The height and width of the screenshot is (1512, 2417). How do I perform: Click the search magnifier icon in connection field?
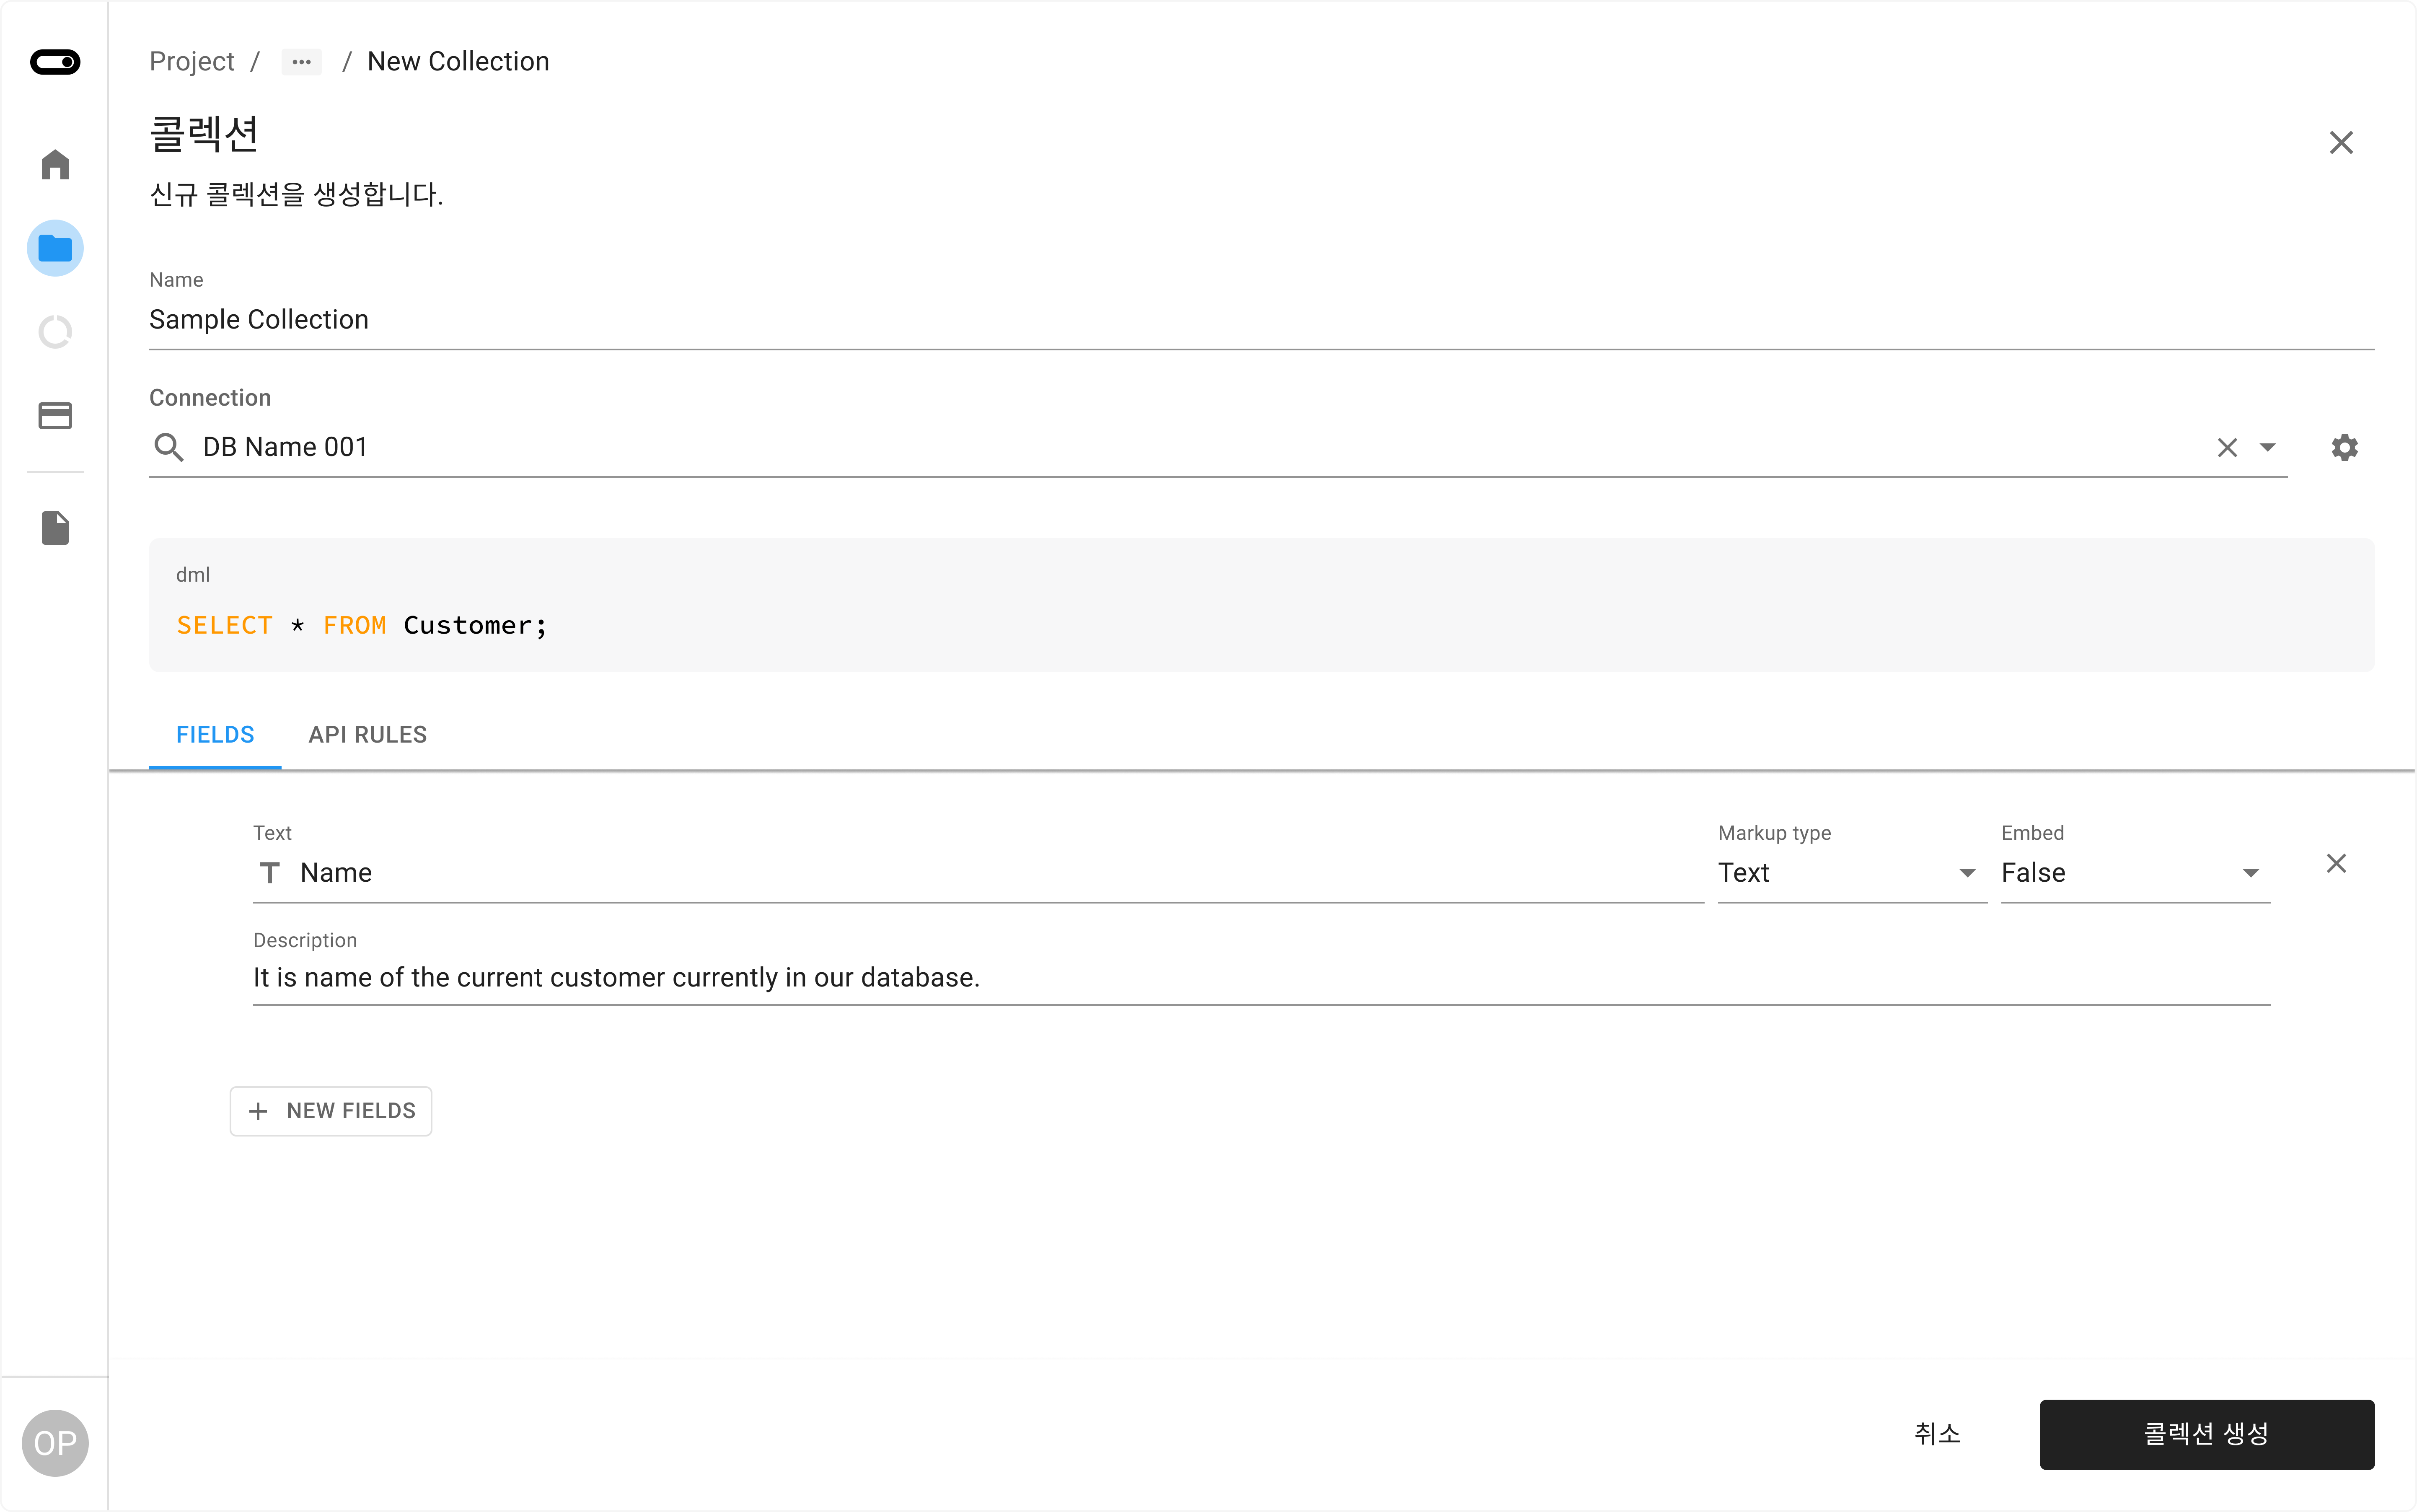pos(169,446)
